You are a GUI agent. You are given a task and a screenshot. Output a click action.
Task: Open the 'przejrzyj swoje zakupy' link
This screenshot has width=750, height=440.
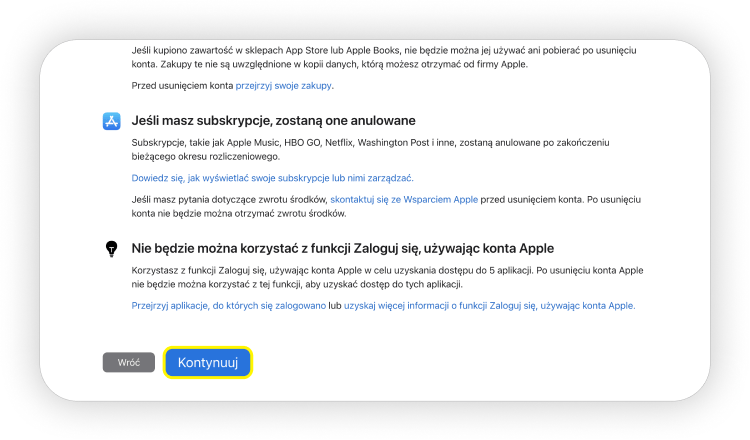coord(284,86)
